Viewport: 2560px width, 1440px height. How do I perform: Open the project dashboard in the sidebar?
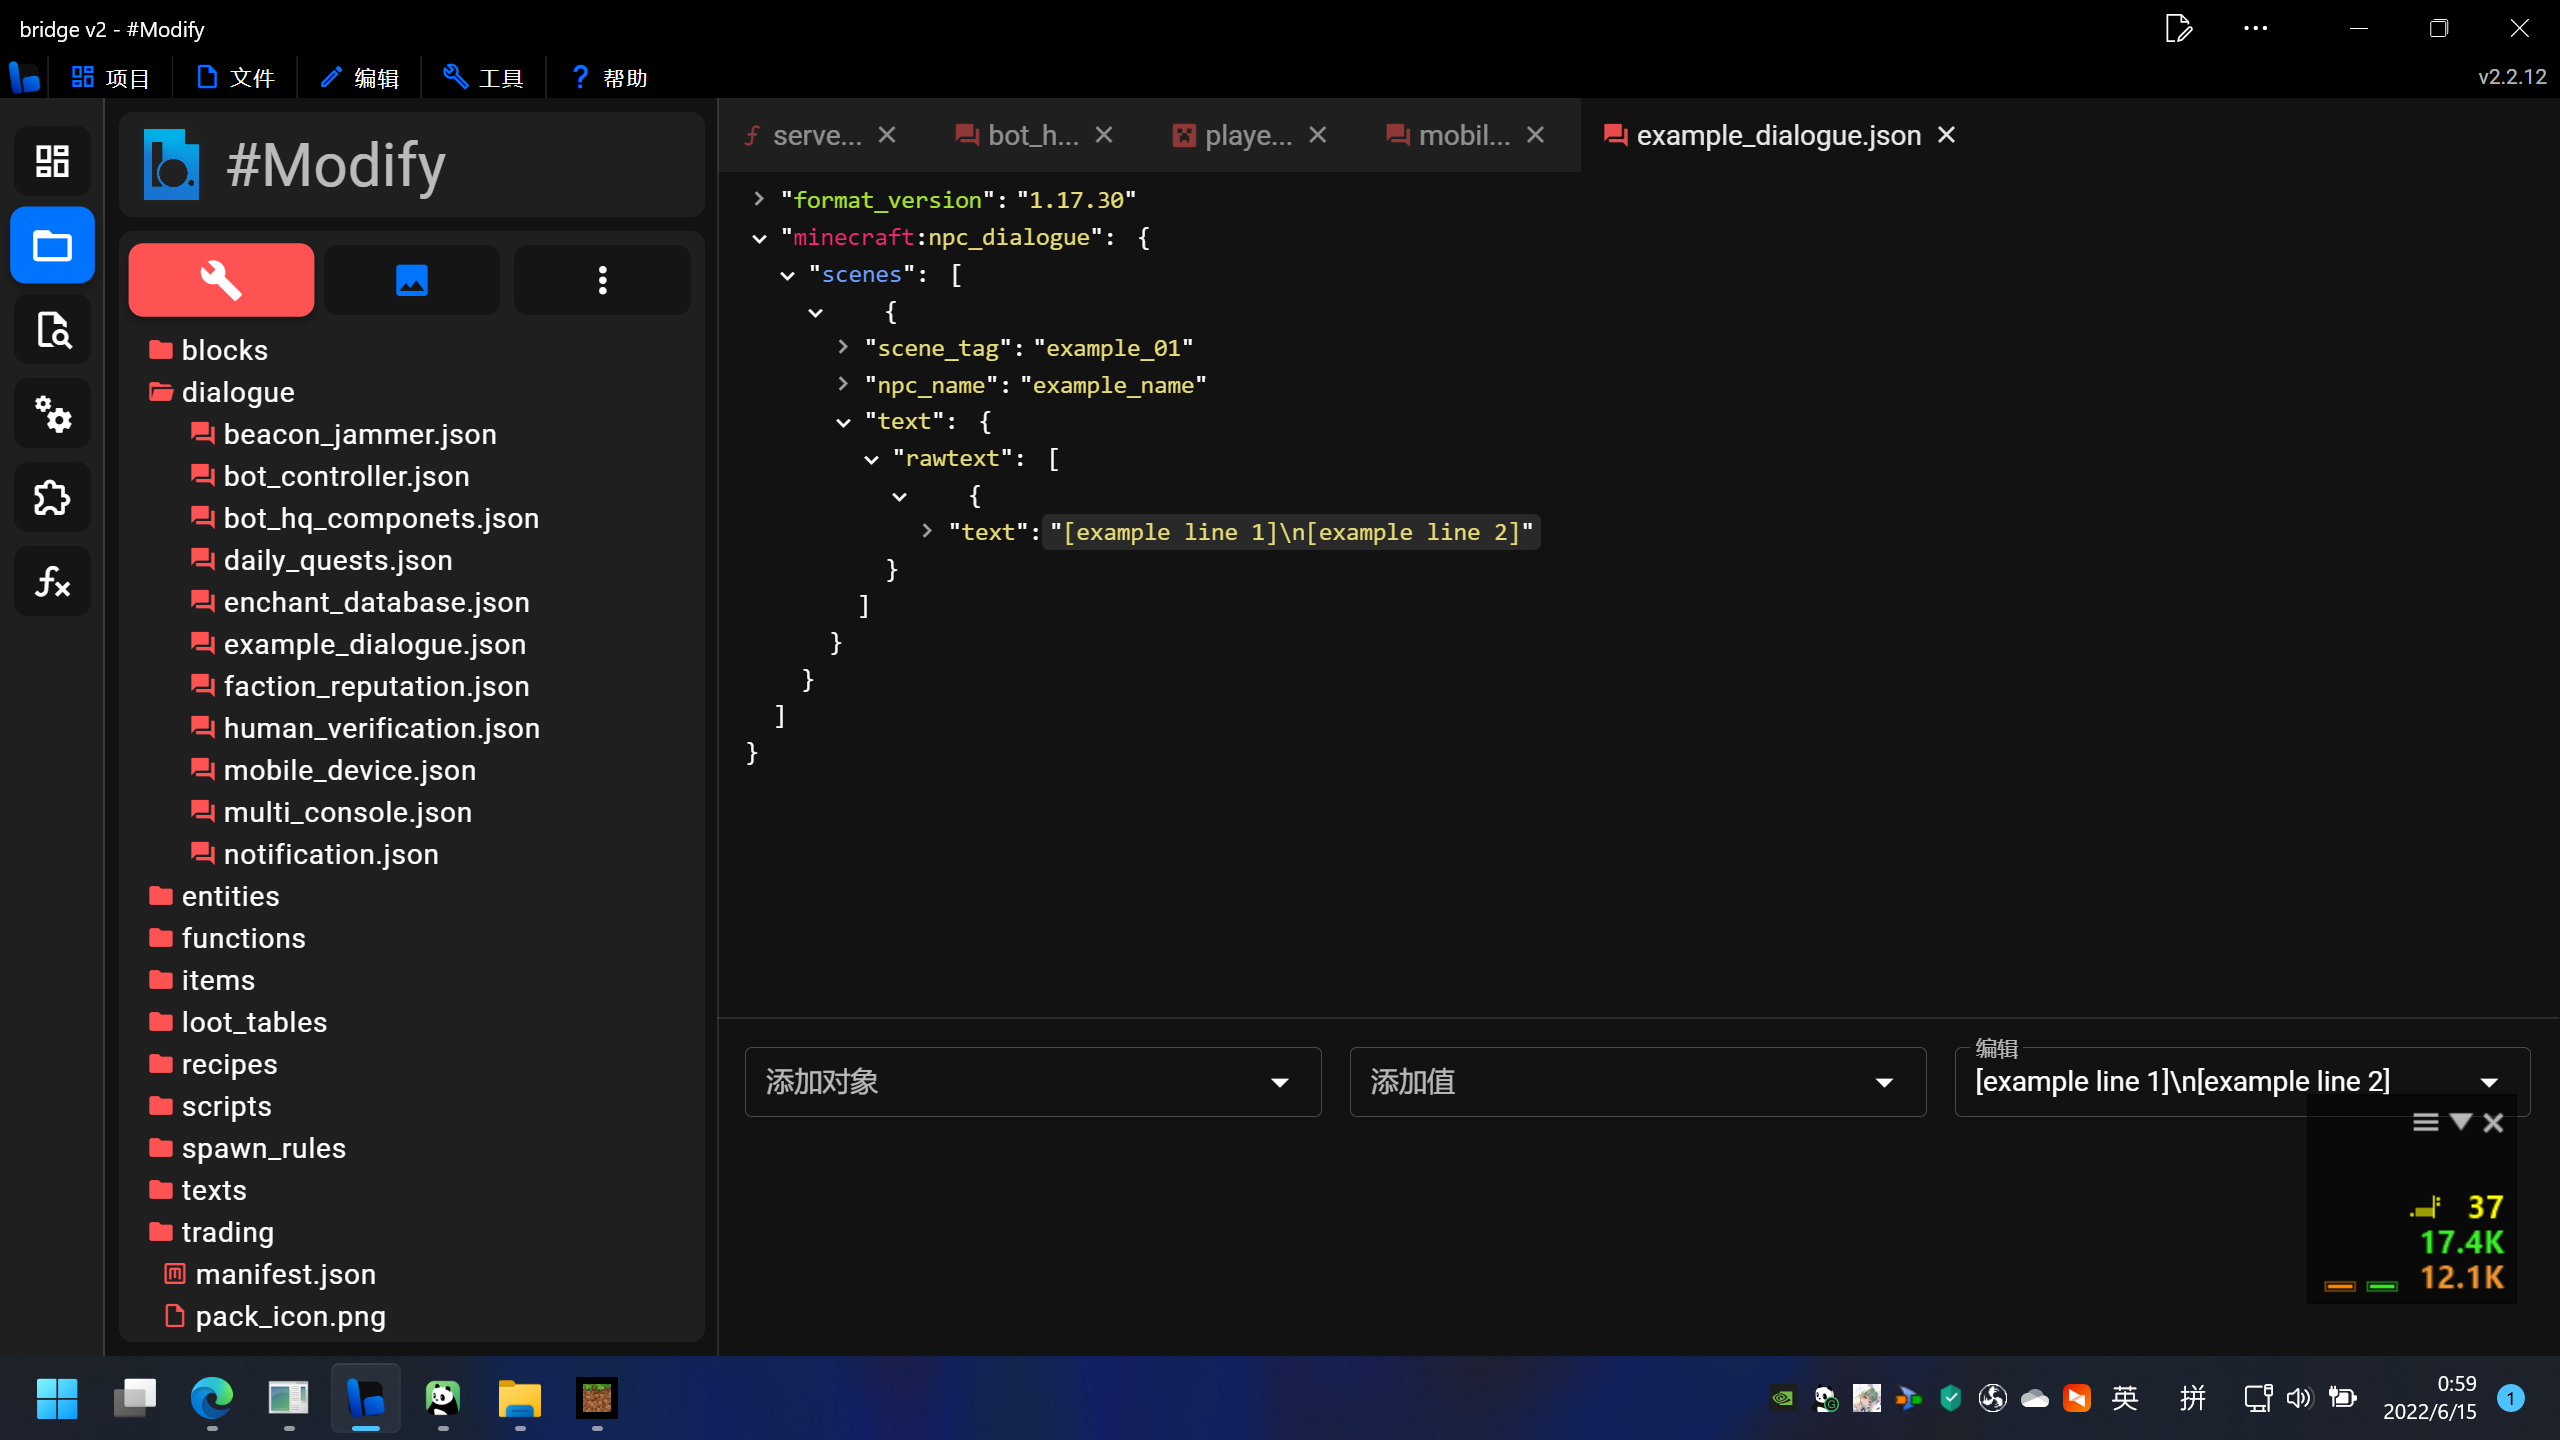(x=51, y=161)
